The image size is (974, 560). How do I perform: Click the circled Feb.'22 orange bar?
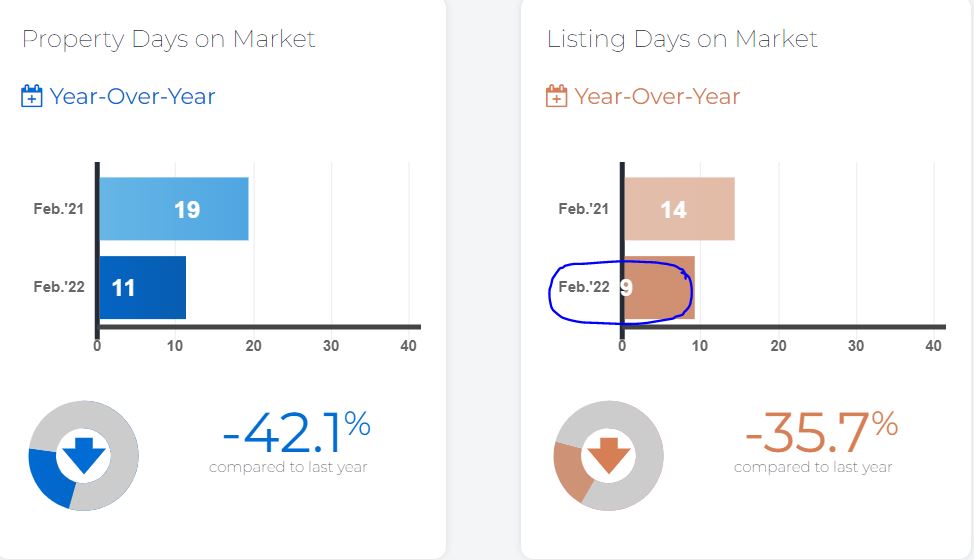658,288
